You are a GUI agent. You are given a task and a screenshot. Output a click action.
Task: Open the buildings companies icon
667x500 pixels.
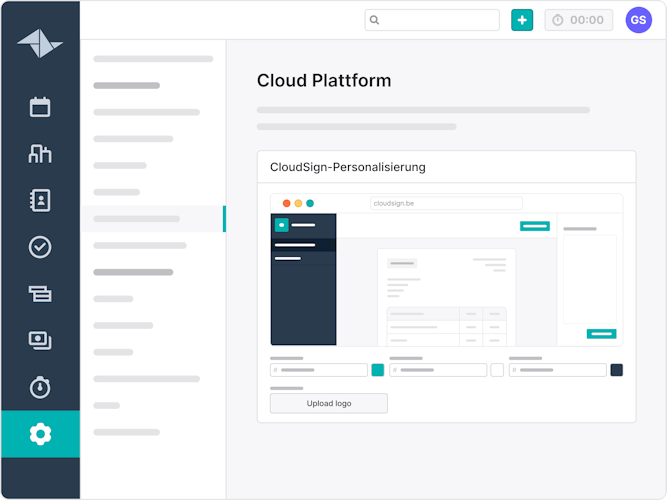point(40,153)
